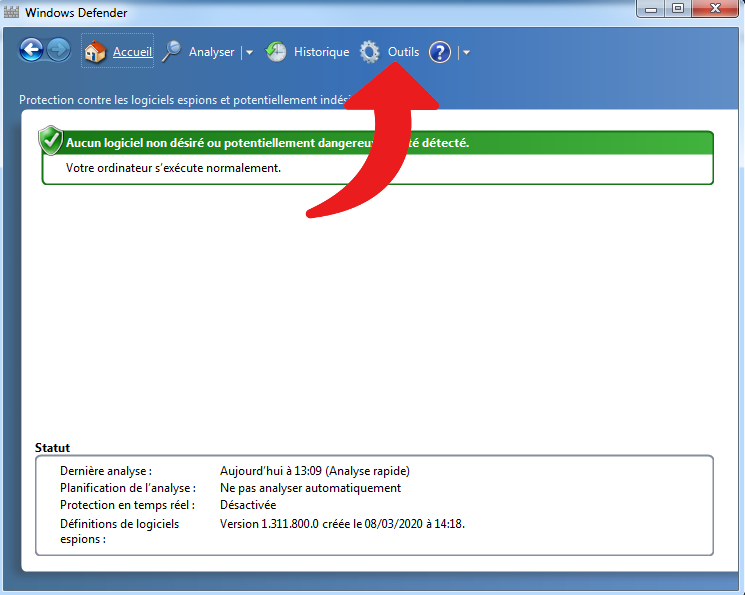The image size is (745, 595).
Task: Start a scan via Analyser label
Action: (x=211, y=52)
